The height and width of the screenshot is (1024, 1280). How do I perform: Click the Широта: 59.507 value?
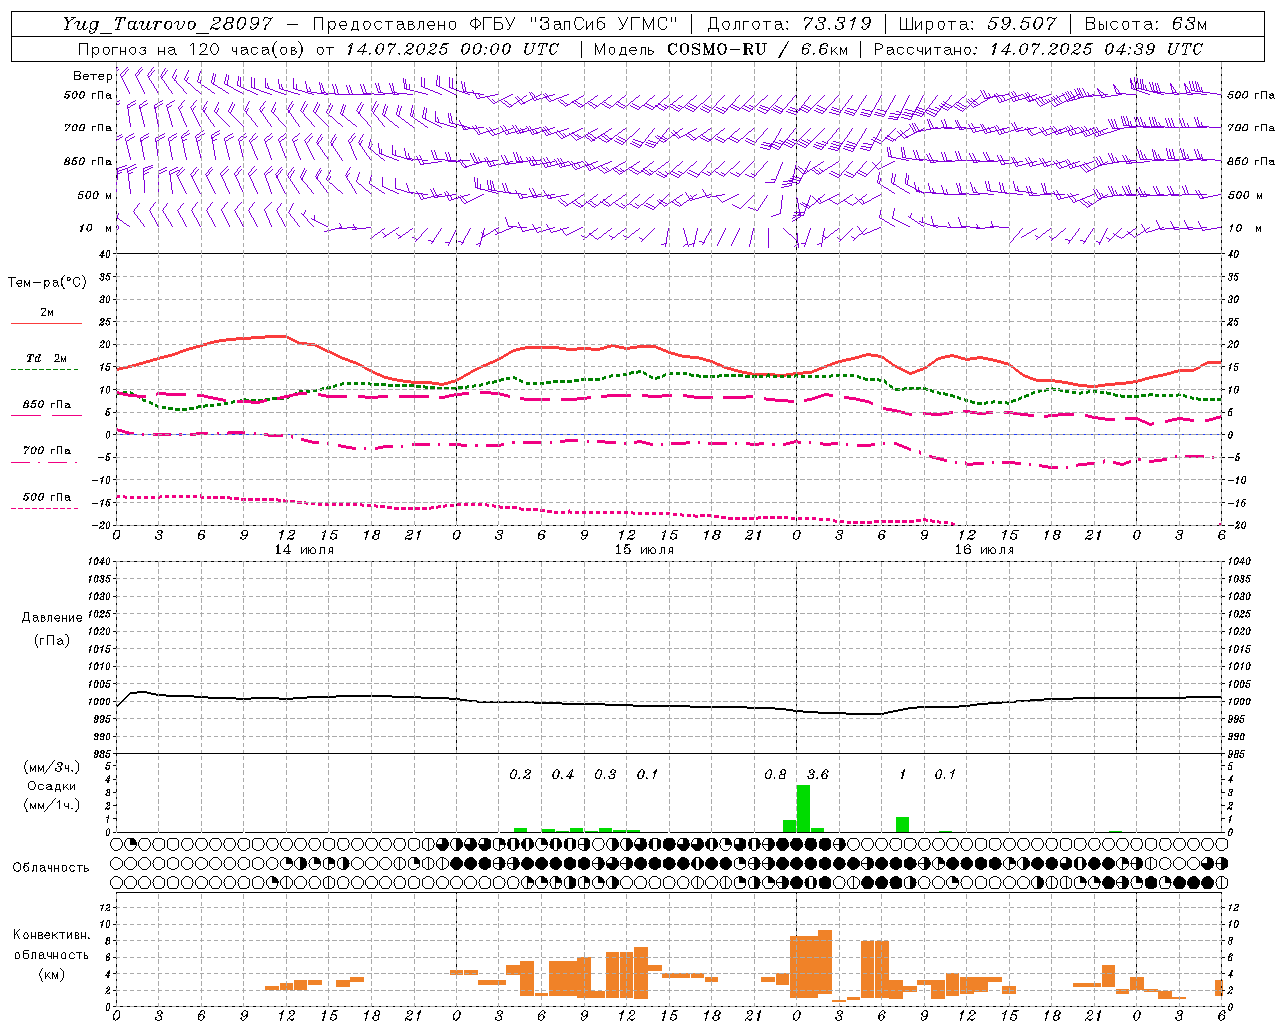pos(979,24)
